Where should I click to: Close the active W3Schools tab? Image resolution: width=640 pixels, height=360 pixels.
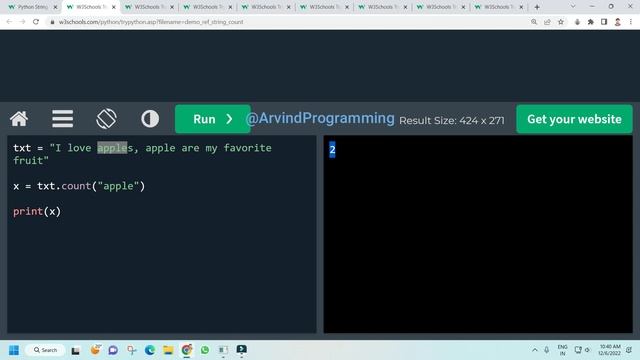click(x=114, y=7)
